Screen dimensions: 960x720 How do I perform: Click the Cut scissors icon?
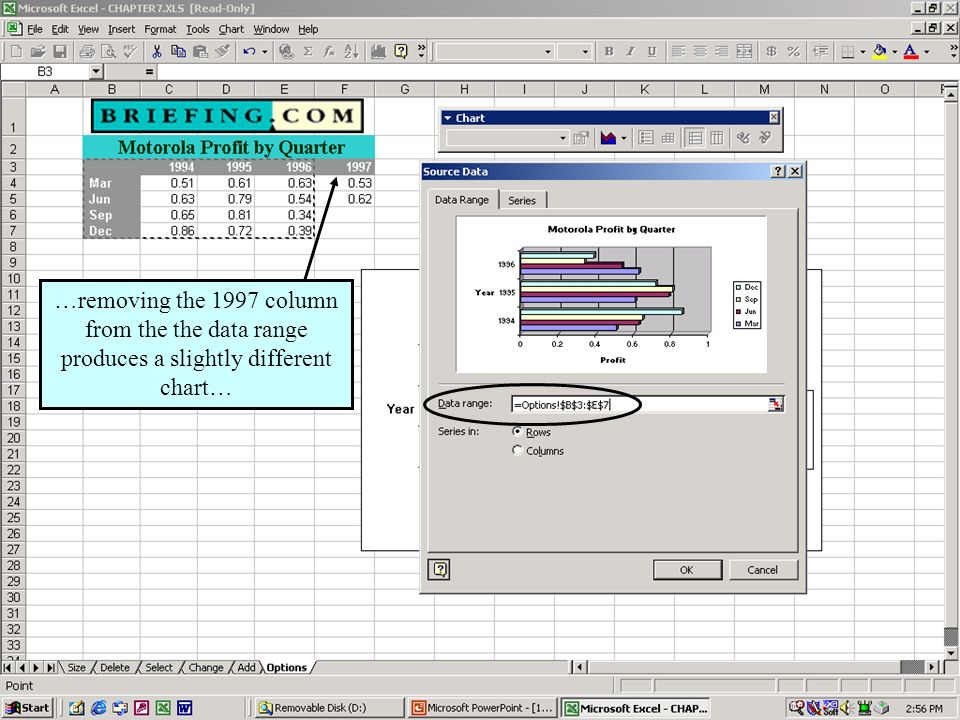[157, 51]
